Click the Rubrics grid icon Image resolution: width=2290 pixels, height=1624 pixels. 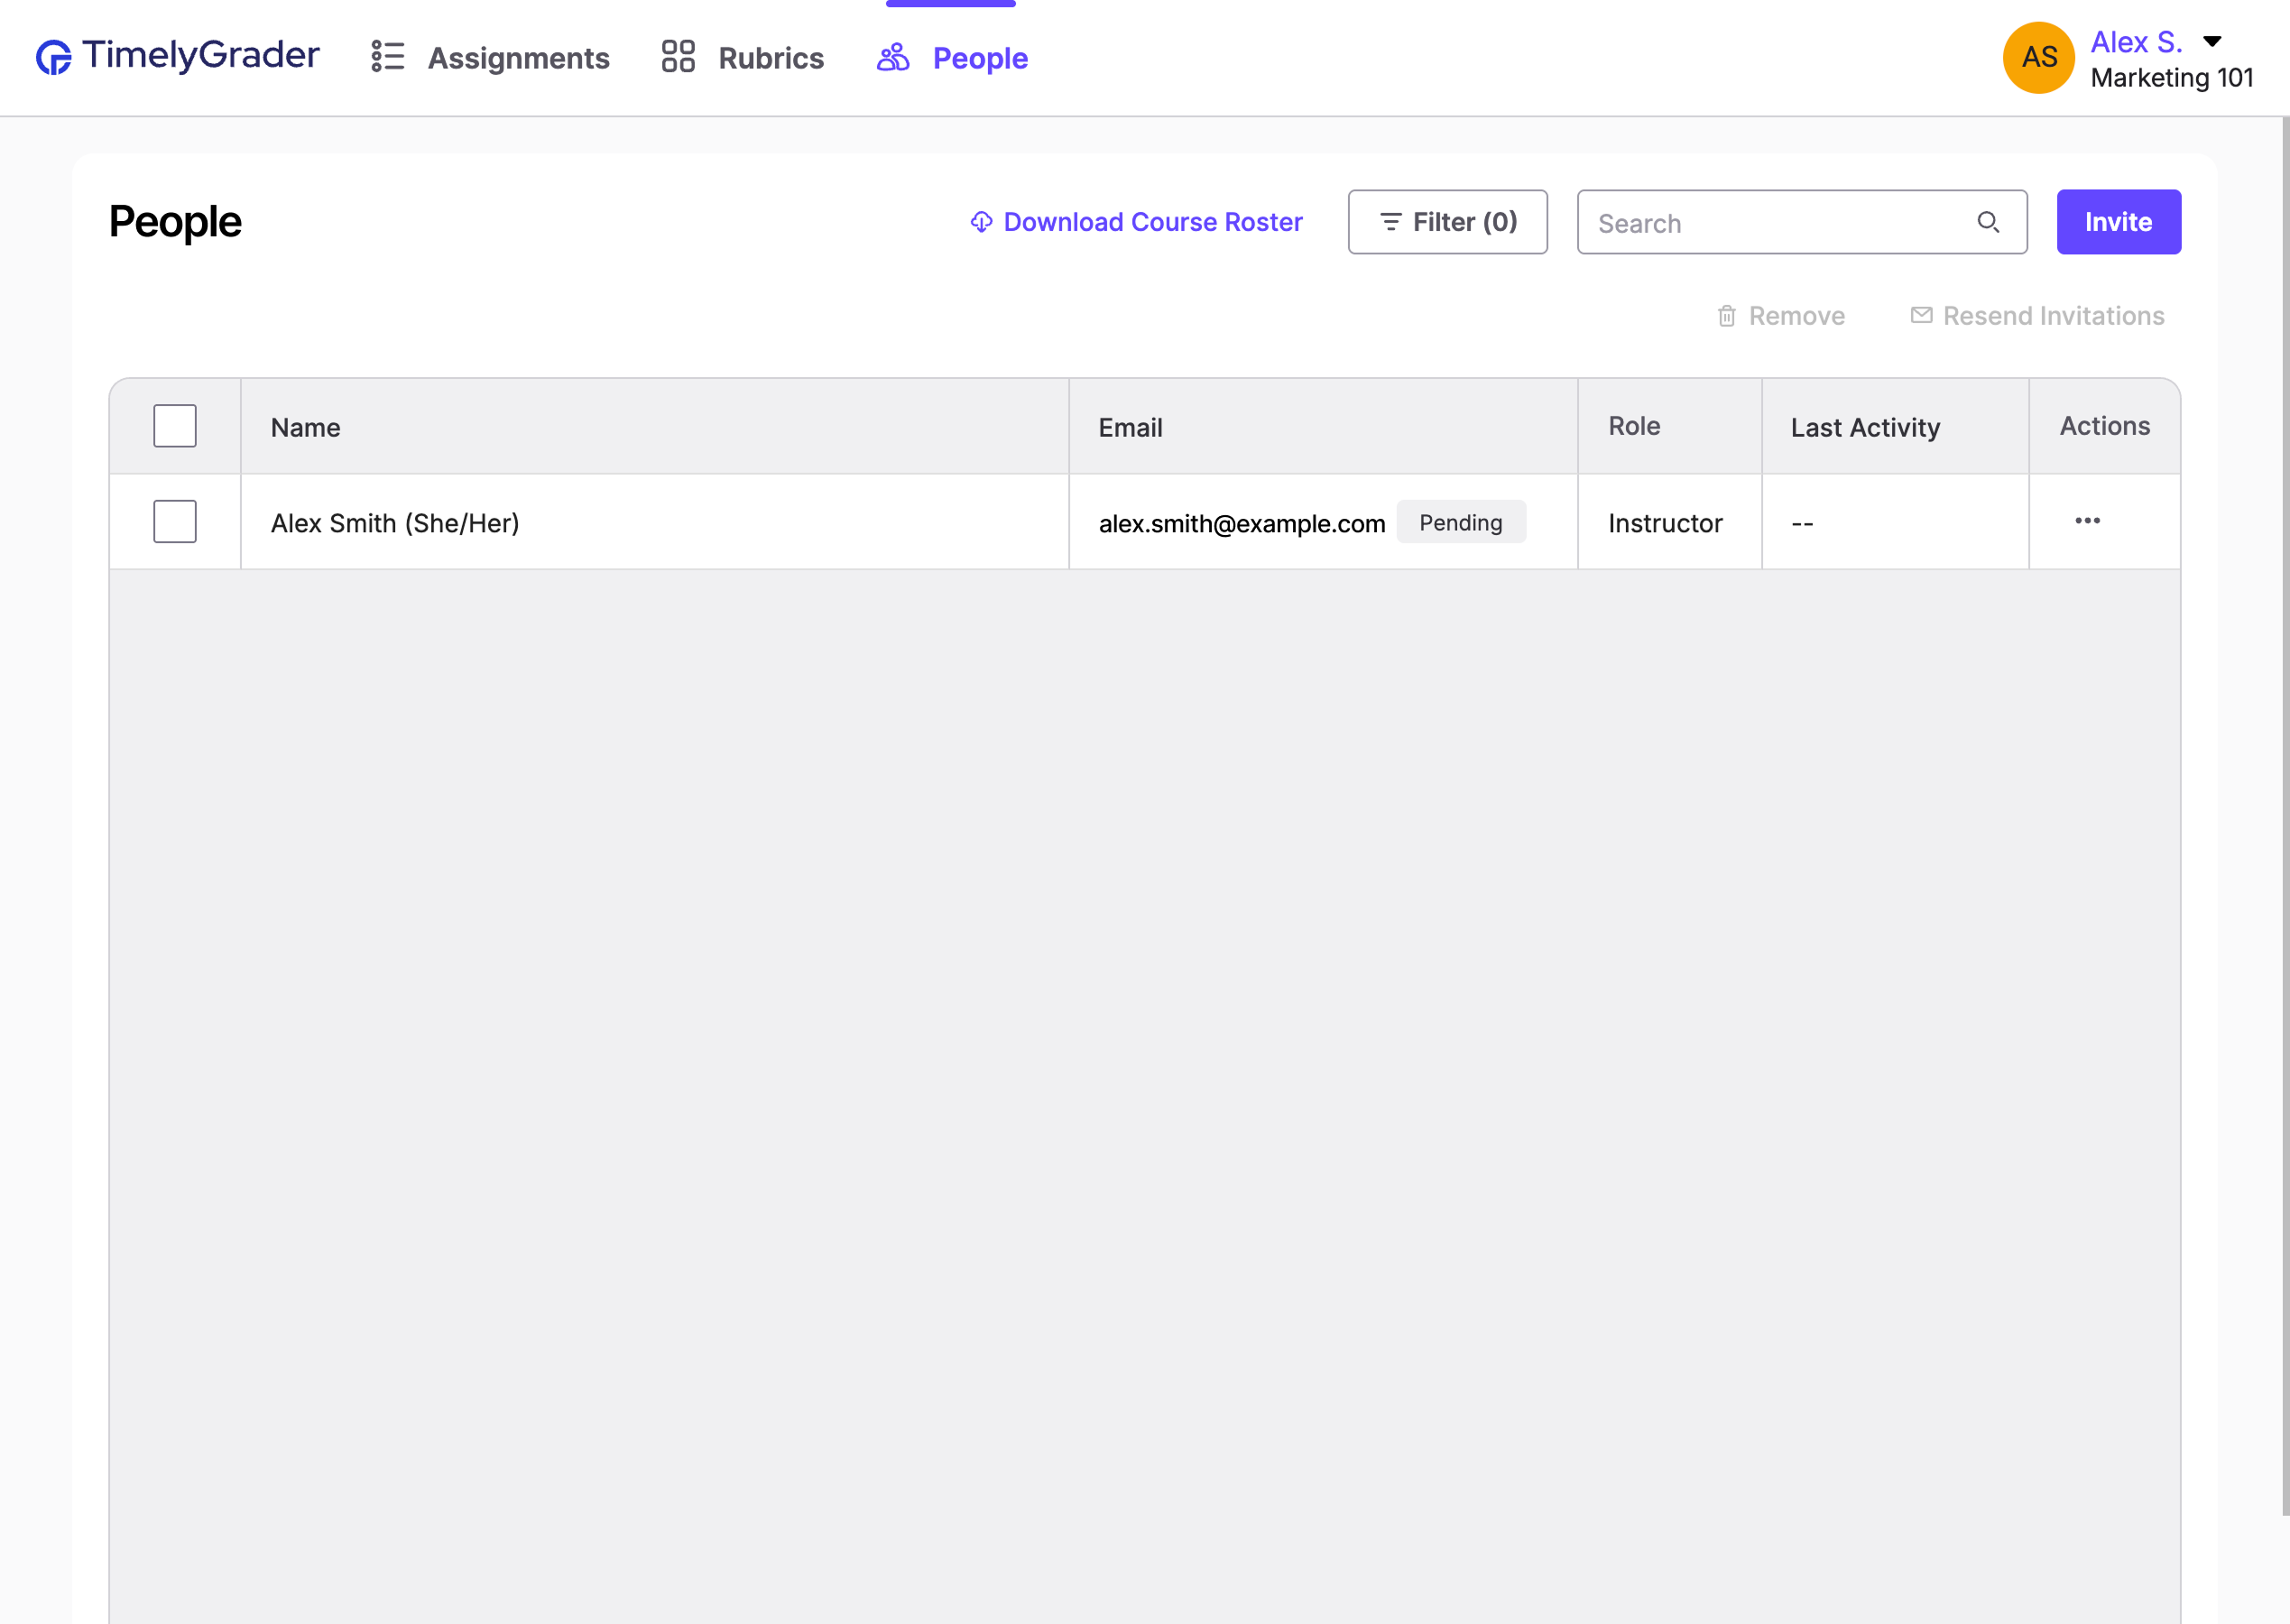677,57
